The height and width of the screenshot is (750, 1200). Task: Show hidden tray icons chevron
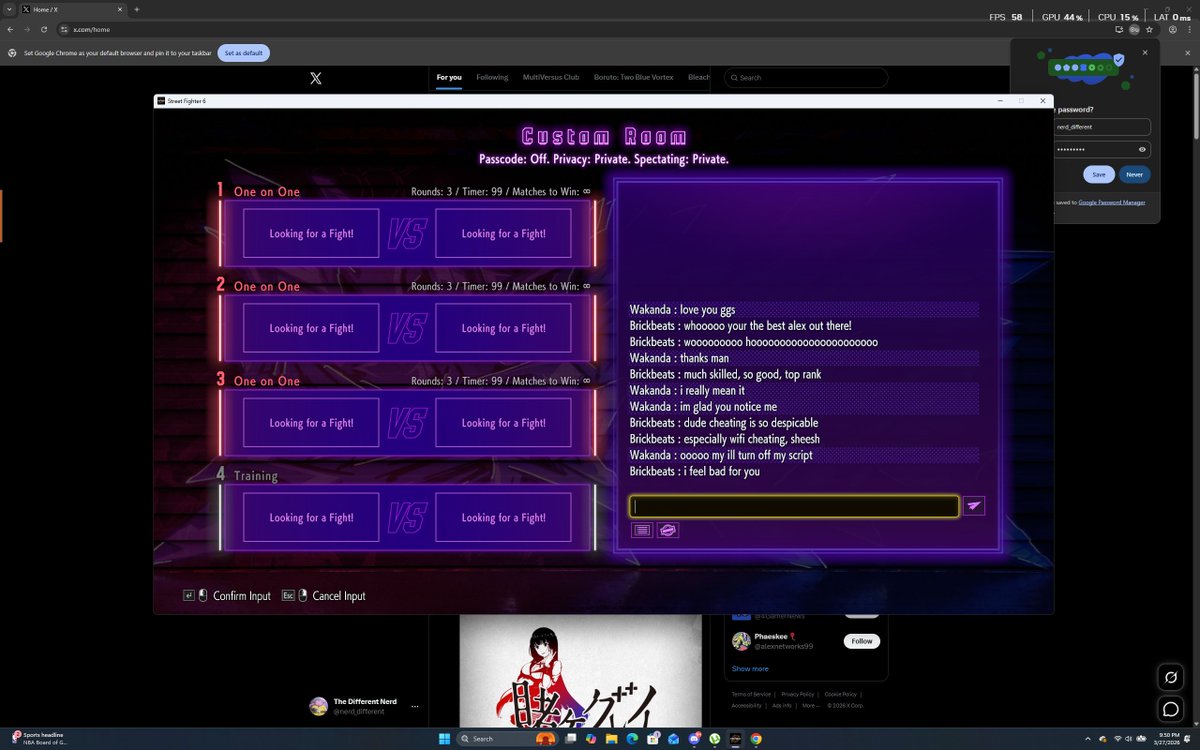pyautogui.click(x=1087, y=738)
